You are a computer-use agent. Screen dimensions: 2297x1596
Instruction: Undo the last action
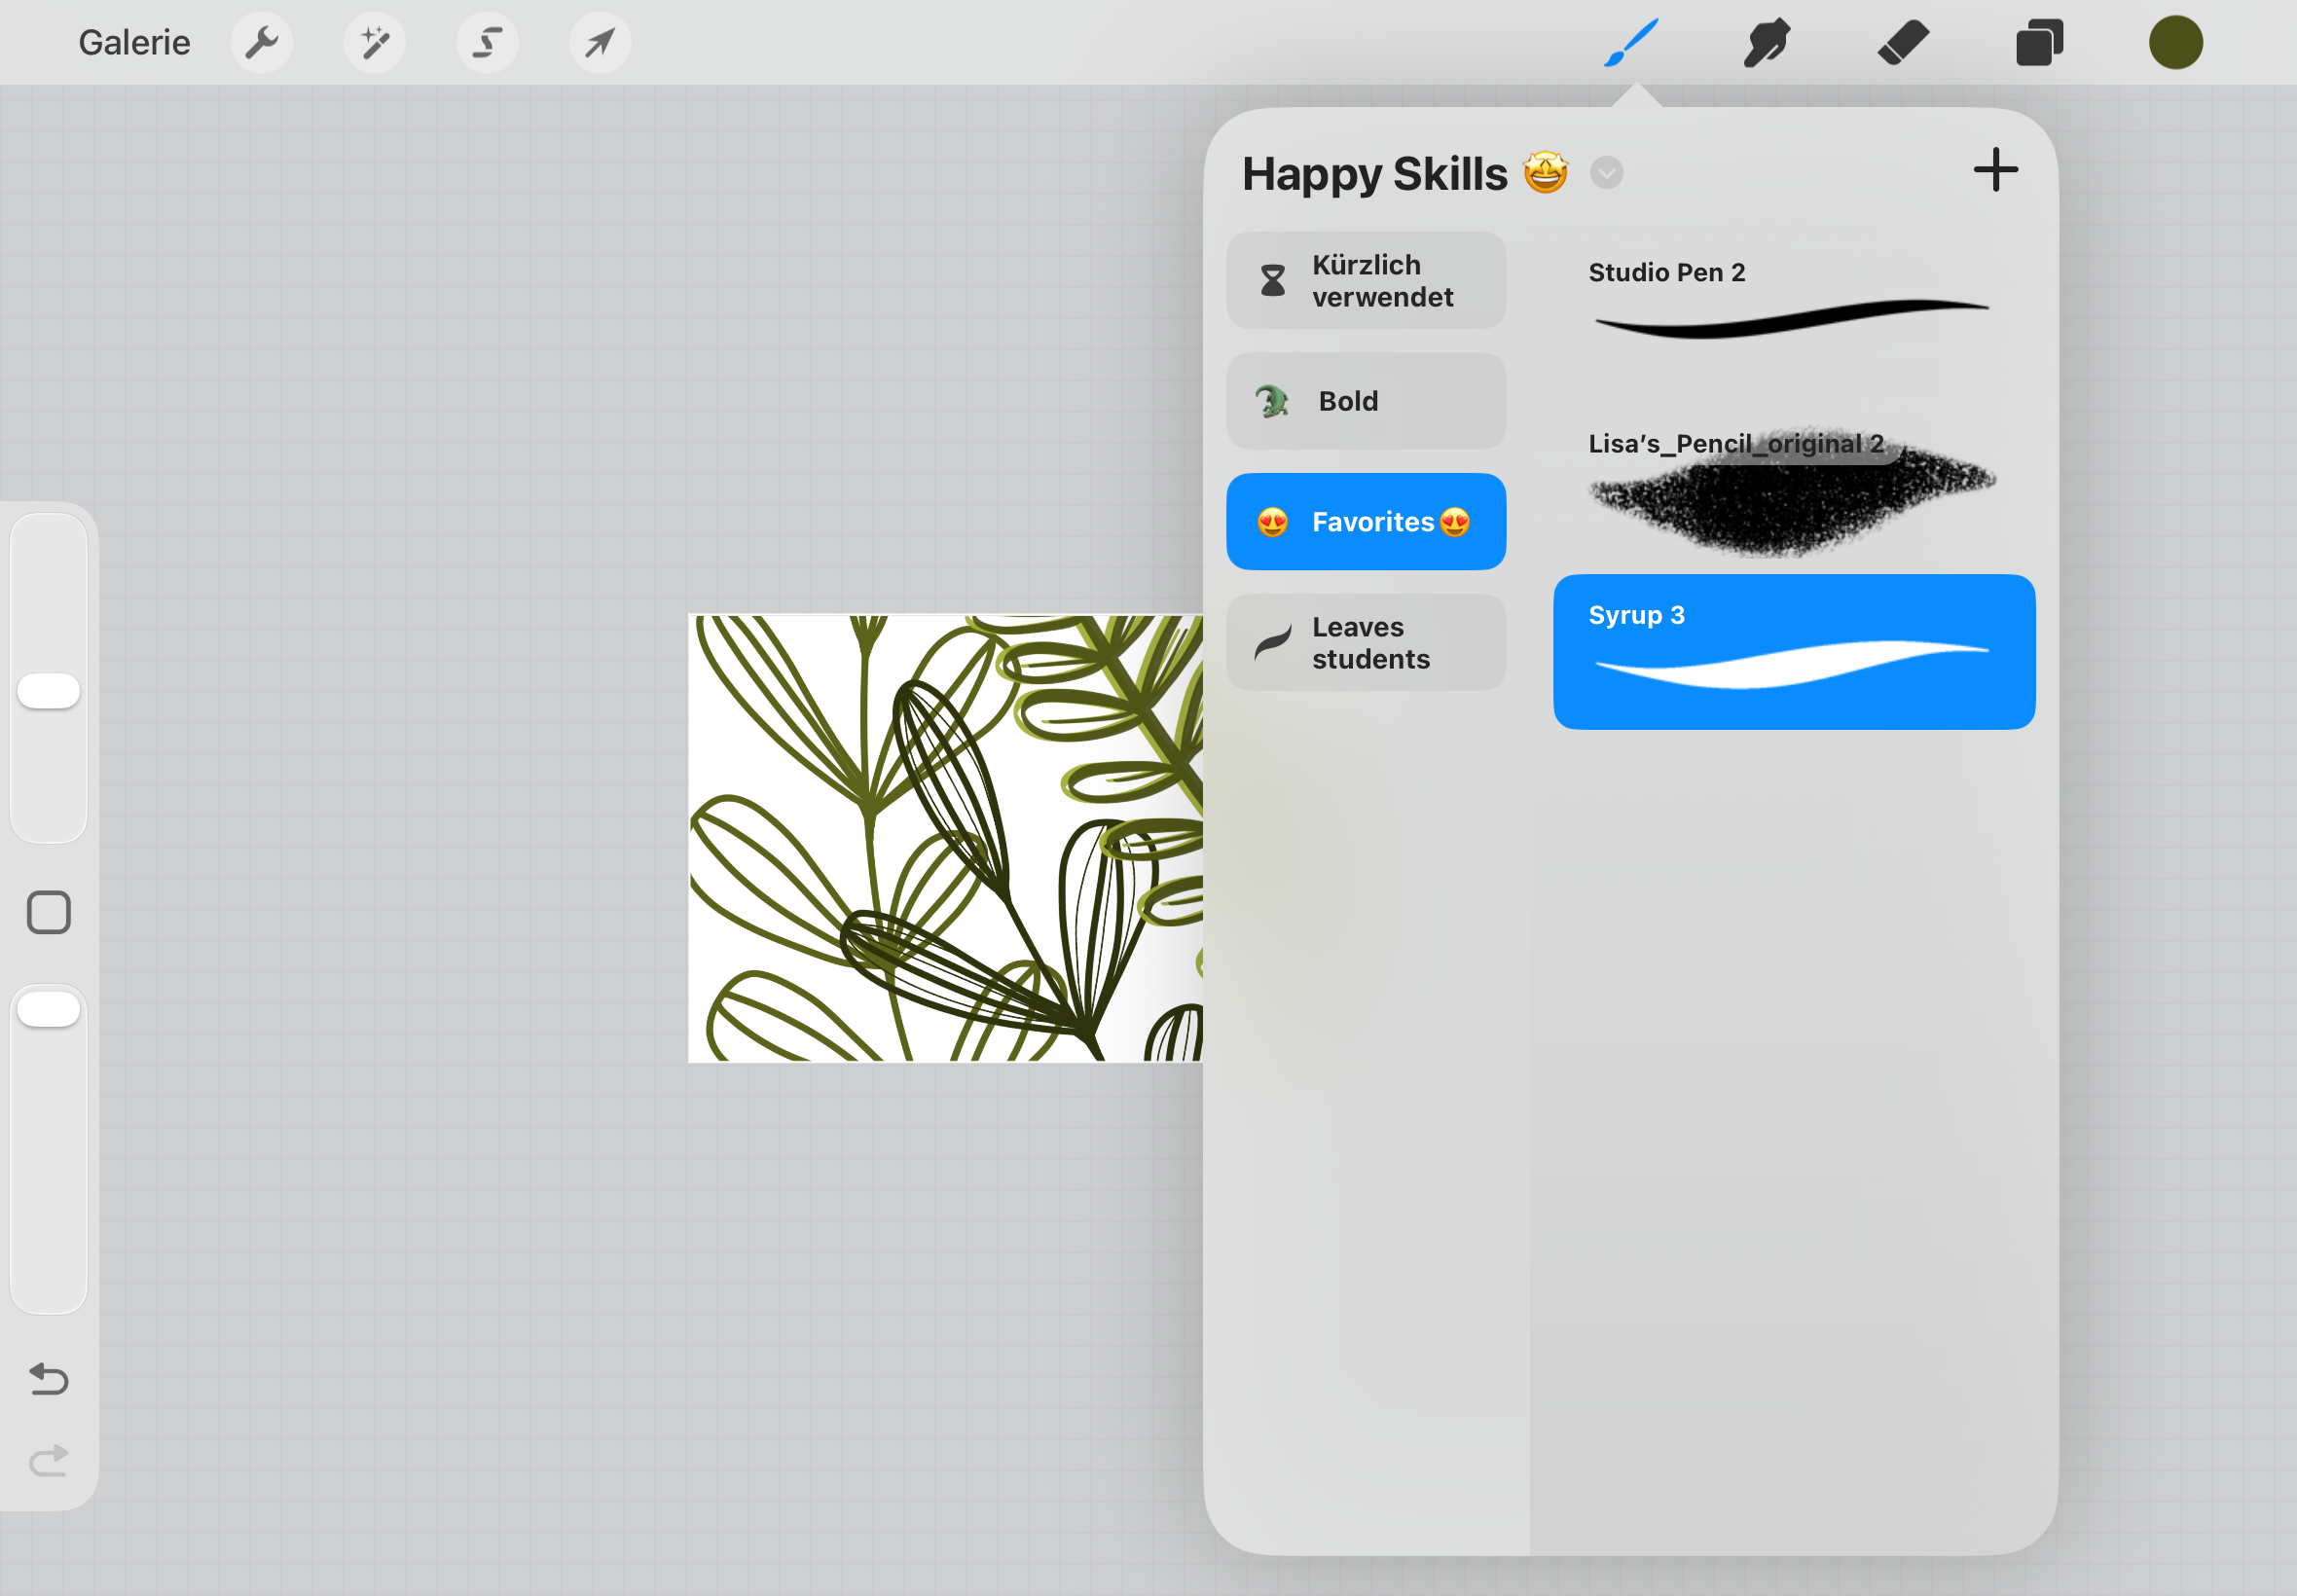click(48, 1379)
